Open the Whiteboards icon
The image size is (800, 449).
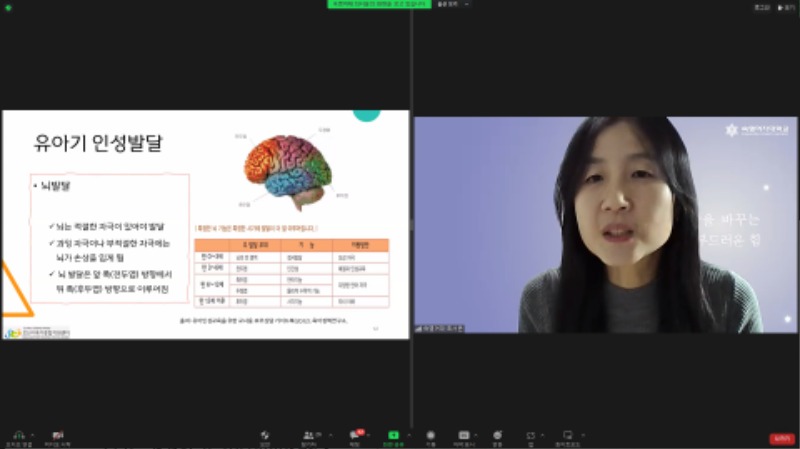pyautogui.click(x=567, y=436)
